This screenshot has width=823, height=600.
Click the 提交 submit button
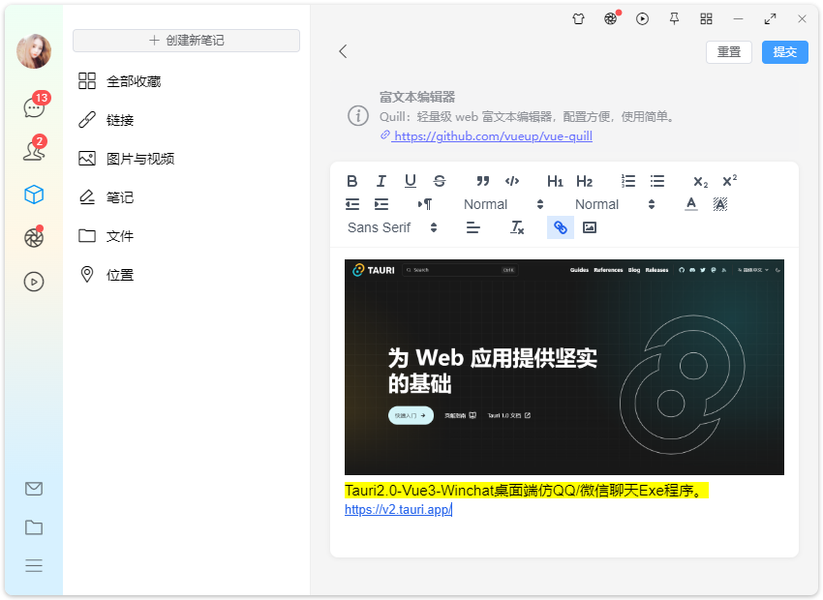click(785, 52)
